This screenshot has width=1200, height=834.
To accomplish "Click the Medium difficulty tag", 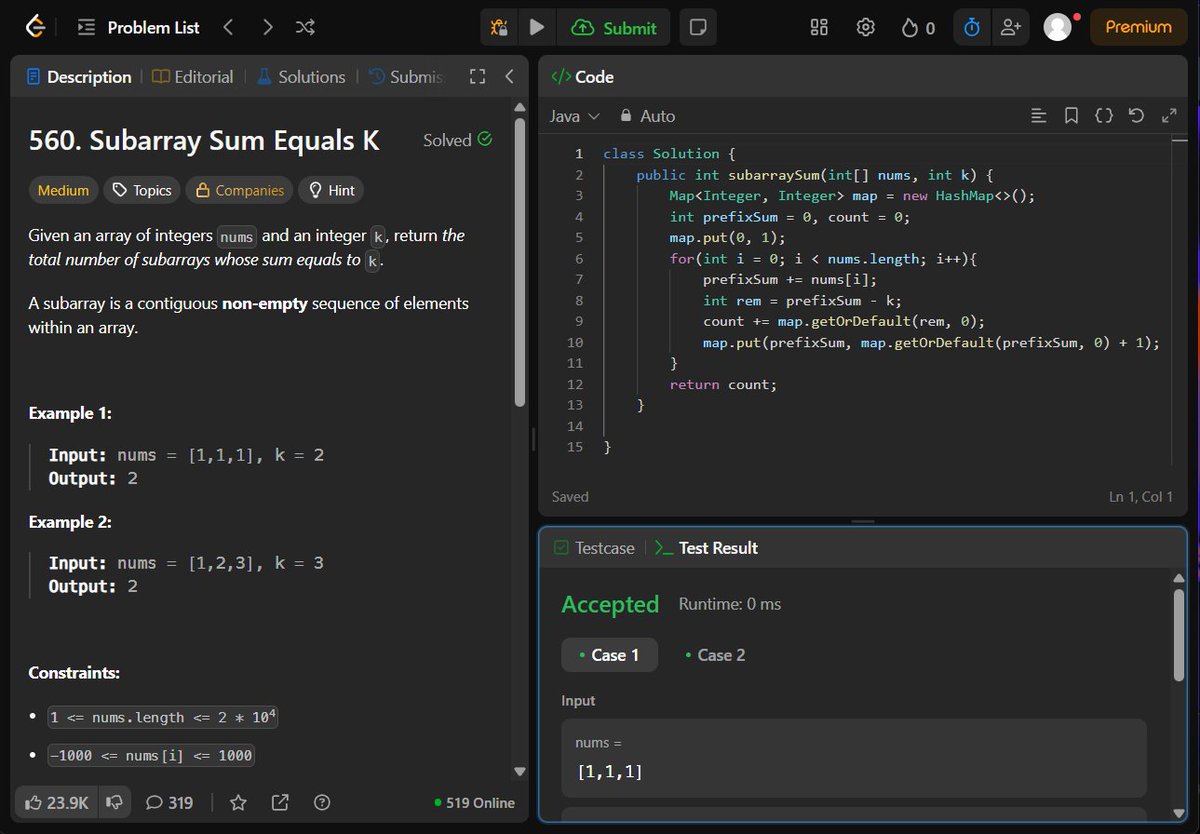I will click(63, 190).
